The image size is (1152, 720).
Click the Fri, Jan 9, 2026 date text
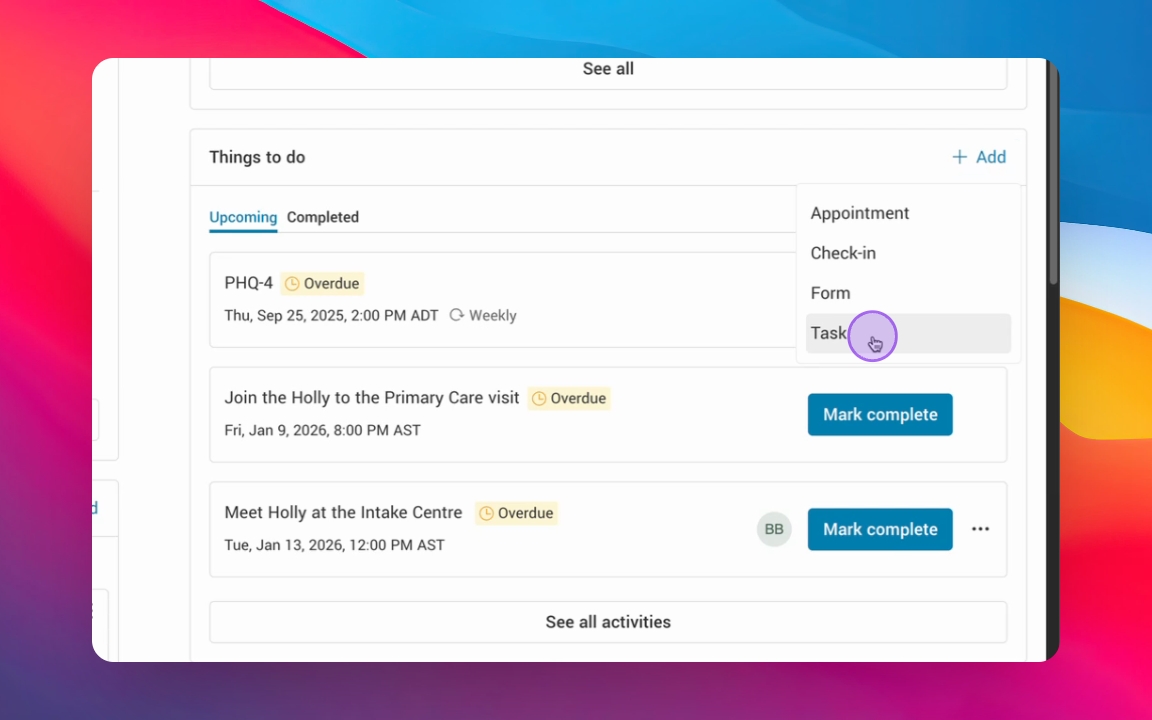323,431
